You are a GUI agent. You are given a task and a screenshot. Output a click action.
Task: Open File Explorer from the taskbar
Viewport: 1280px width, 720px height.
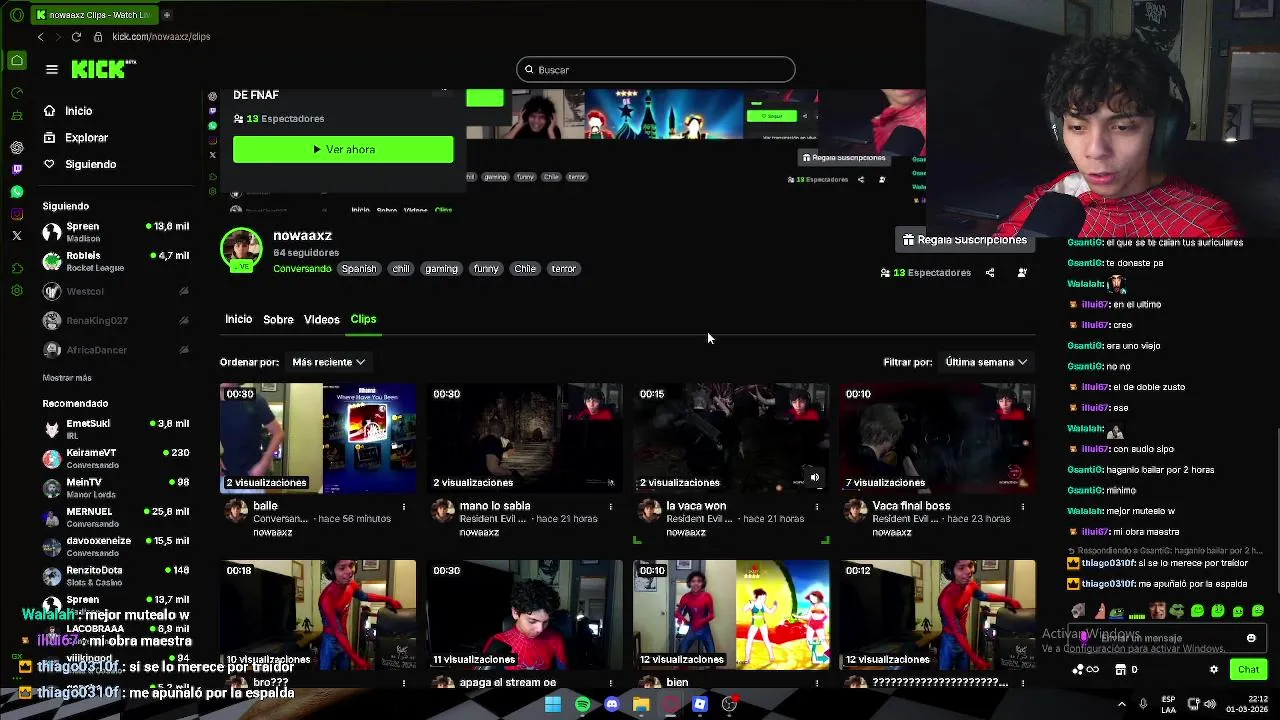click(x=641, y=704)
